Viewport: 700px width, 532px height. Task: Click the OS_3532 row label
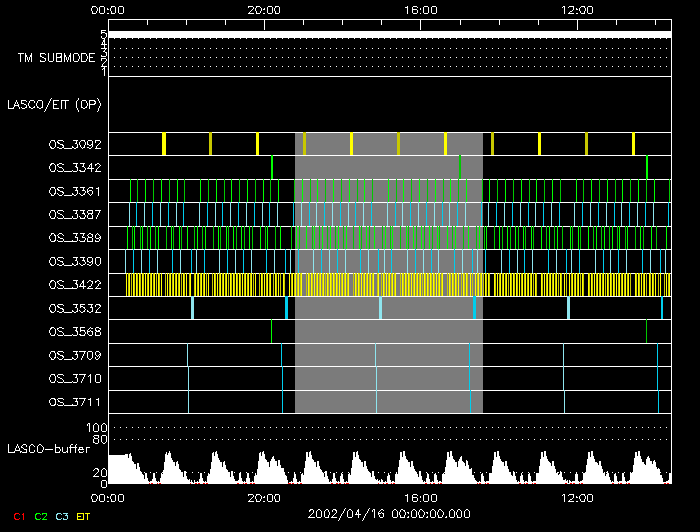[74, 308]
